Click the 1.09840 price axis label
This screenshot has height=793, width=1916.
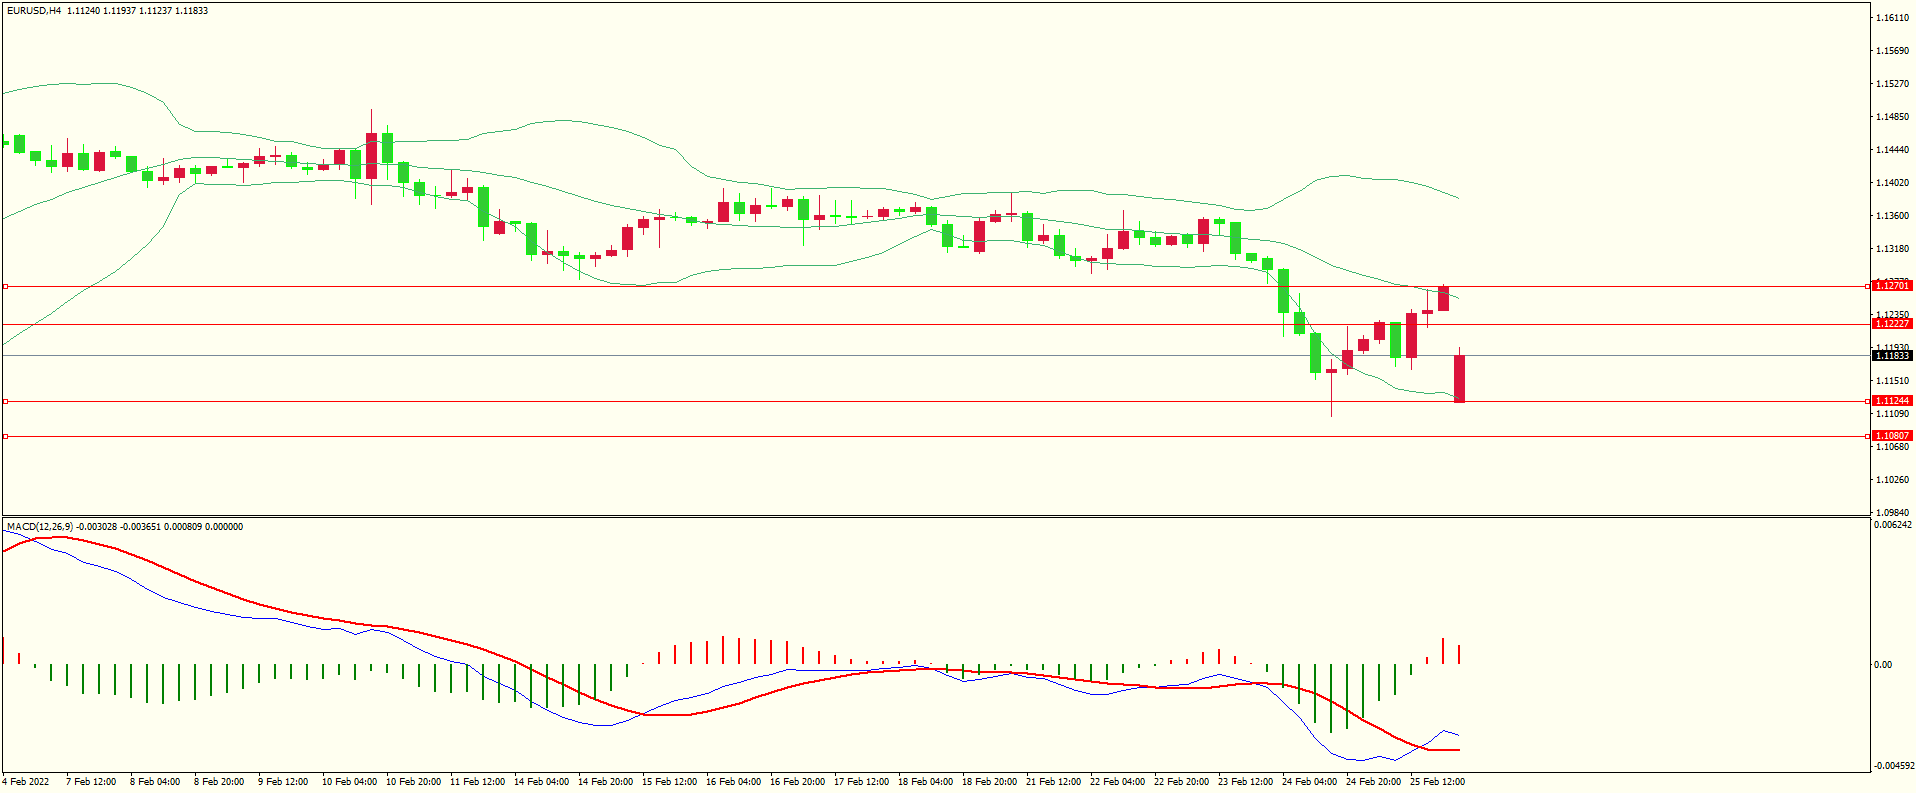pos(1893,512)
